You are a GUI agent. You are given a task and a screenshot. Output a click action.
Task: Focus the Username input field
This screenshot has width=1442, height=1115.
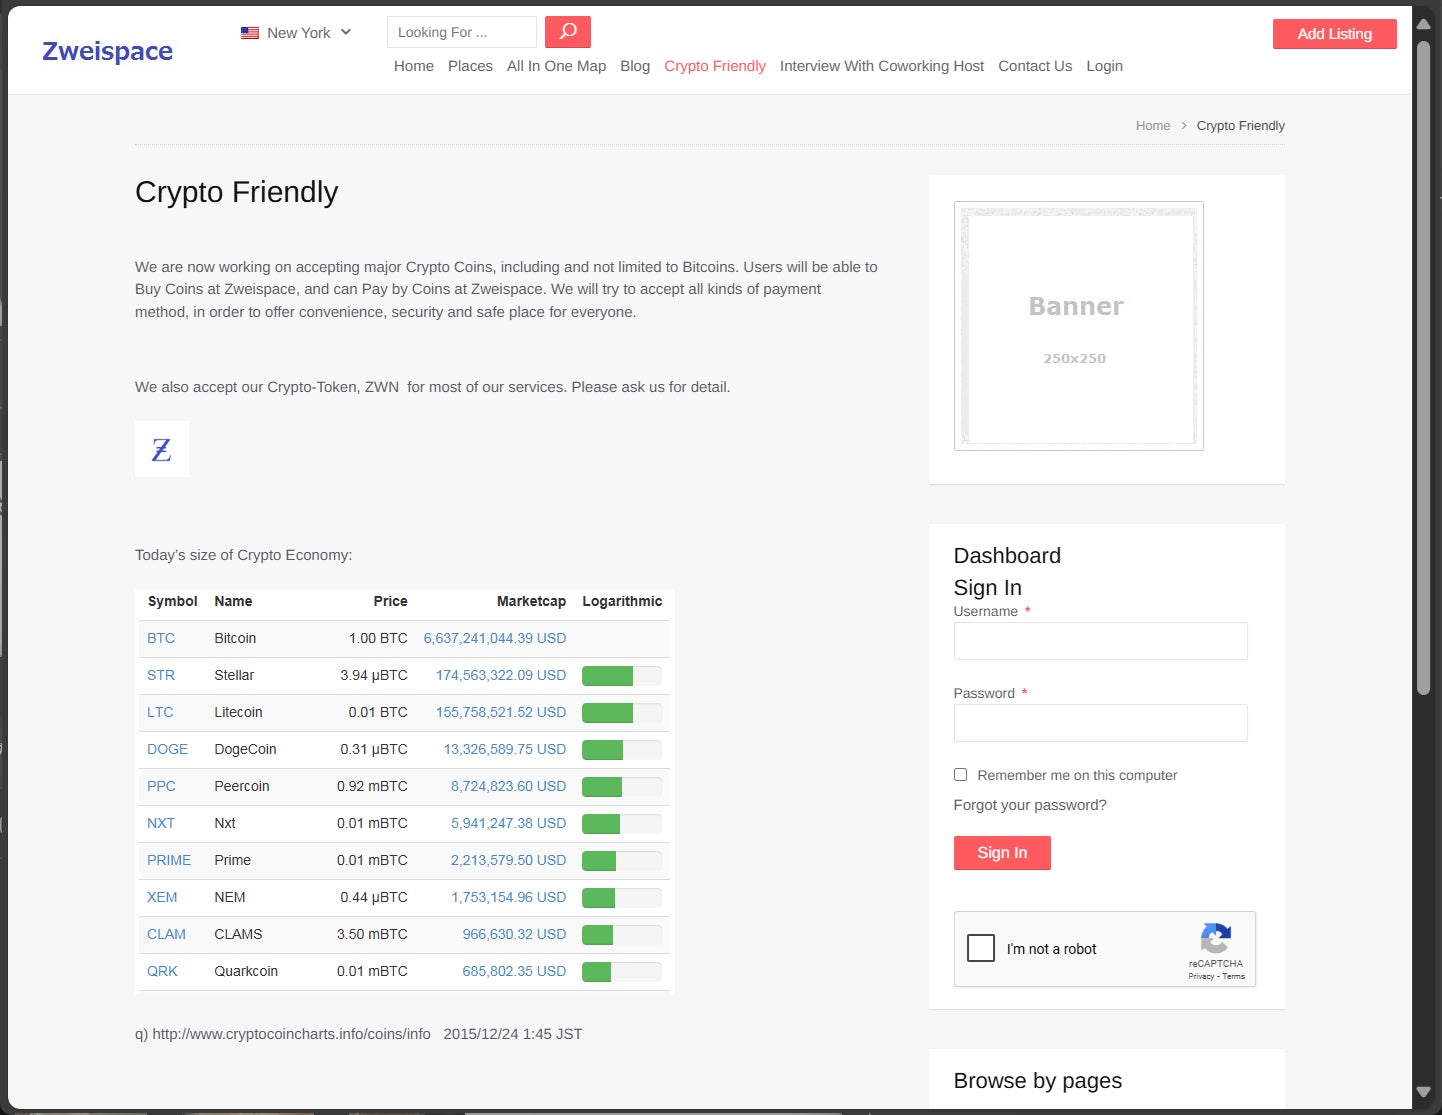click(x=1100, y=641)
